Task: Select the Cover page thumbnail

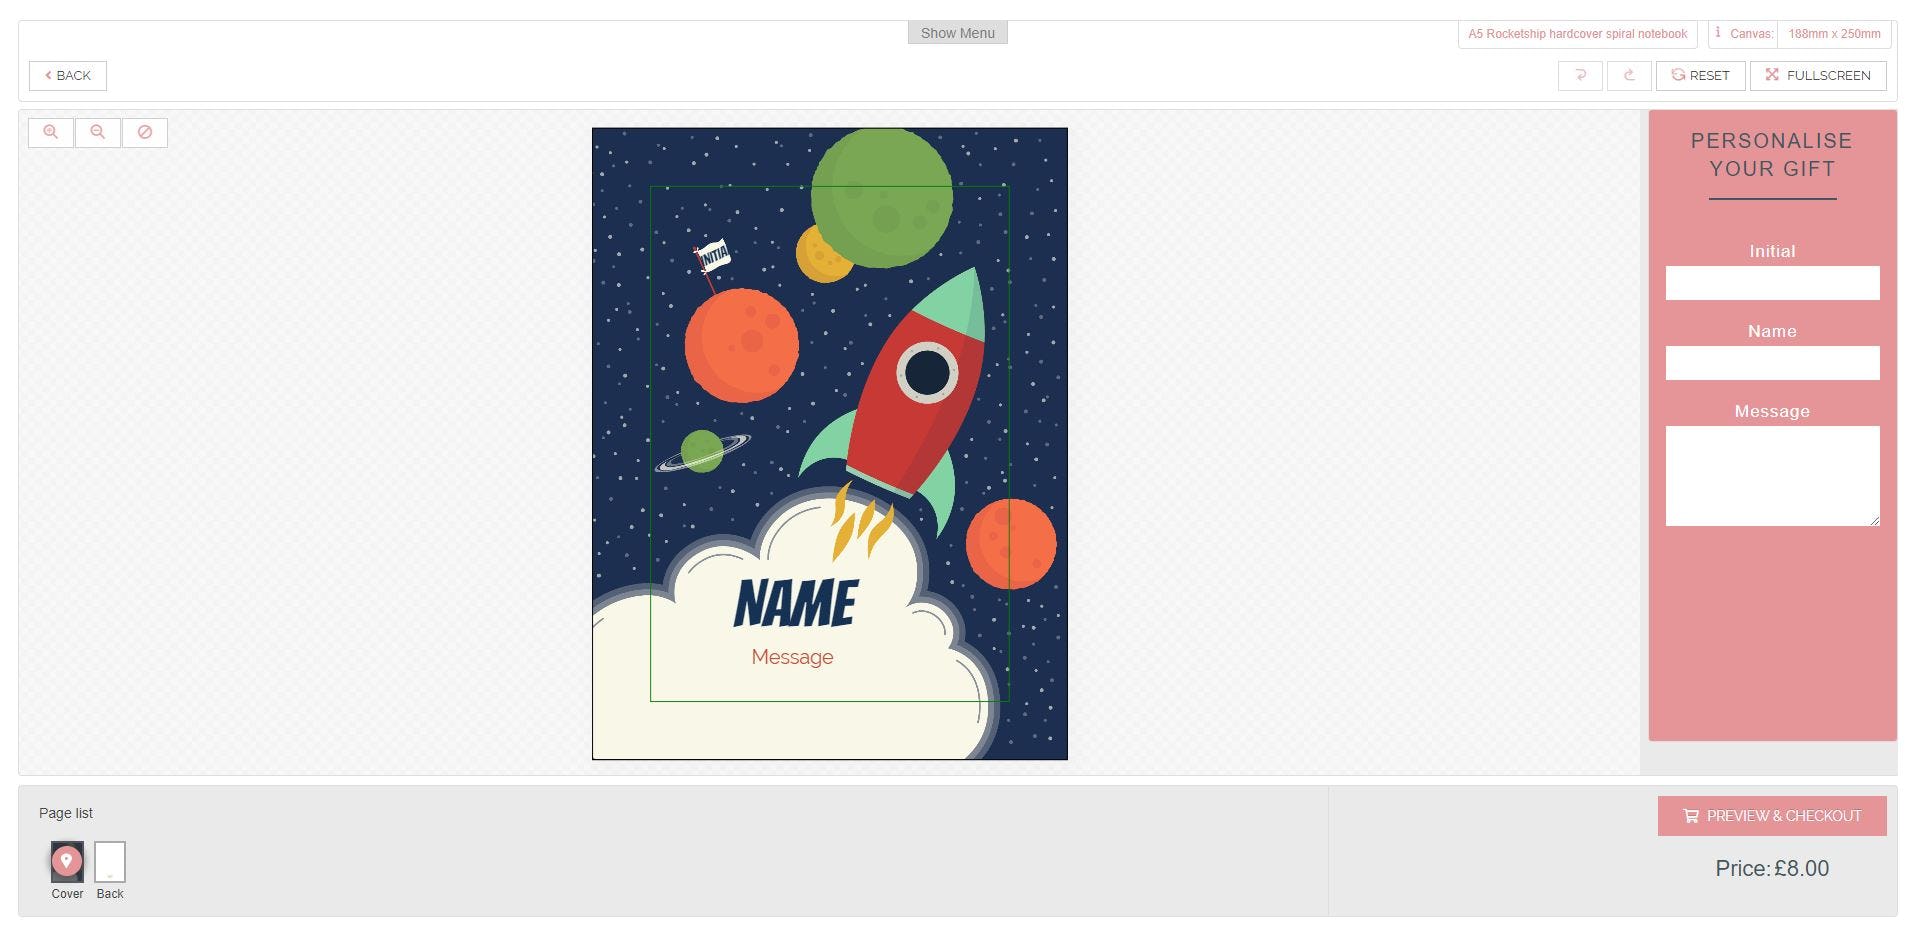Action: [67, 862]
